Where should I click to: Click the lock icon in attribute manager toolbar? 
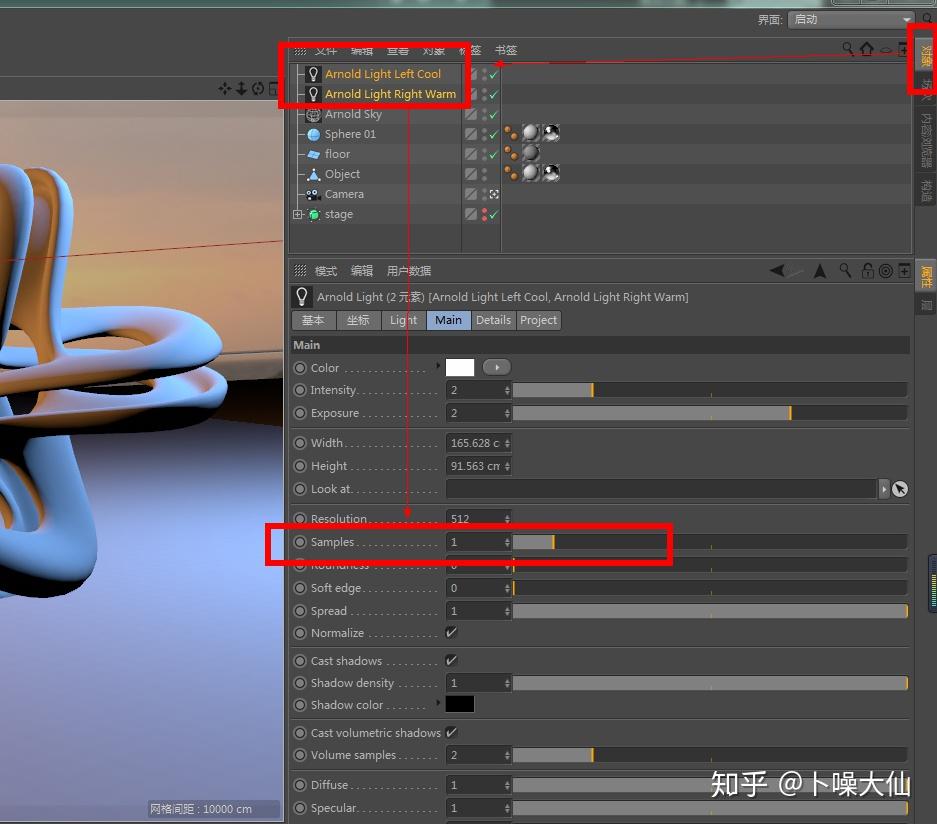(869, 270)
